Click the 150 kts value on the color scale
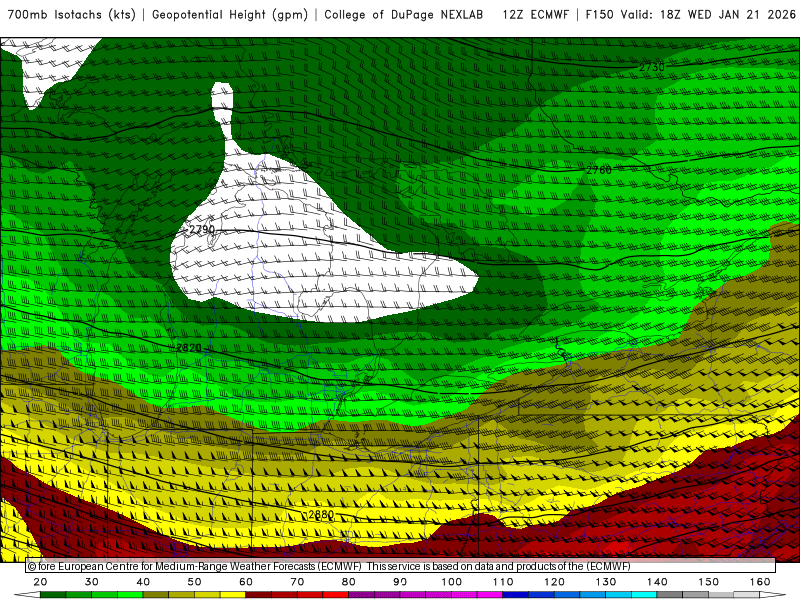The height and width of the screenshot is (600, 800). 709,582
